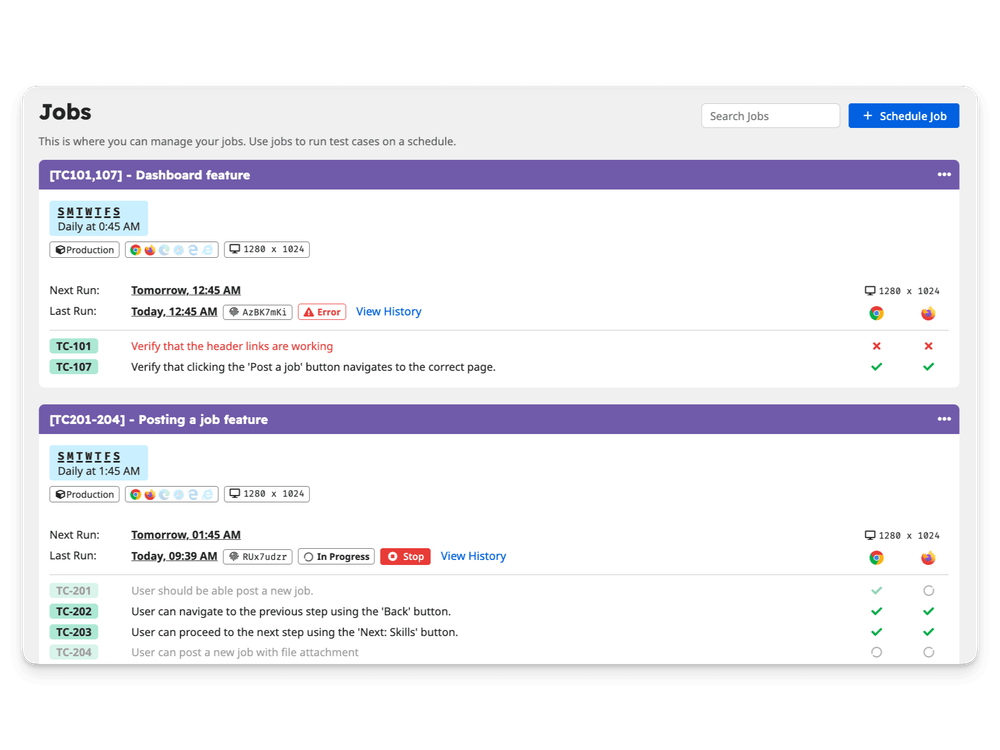Open View History for Posting a job feature
This screenshot has width=1000, height=750.
click(x=473, y=556)
